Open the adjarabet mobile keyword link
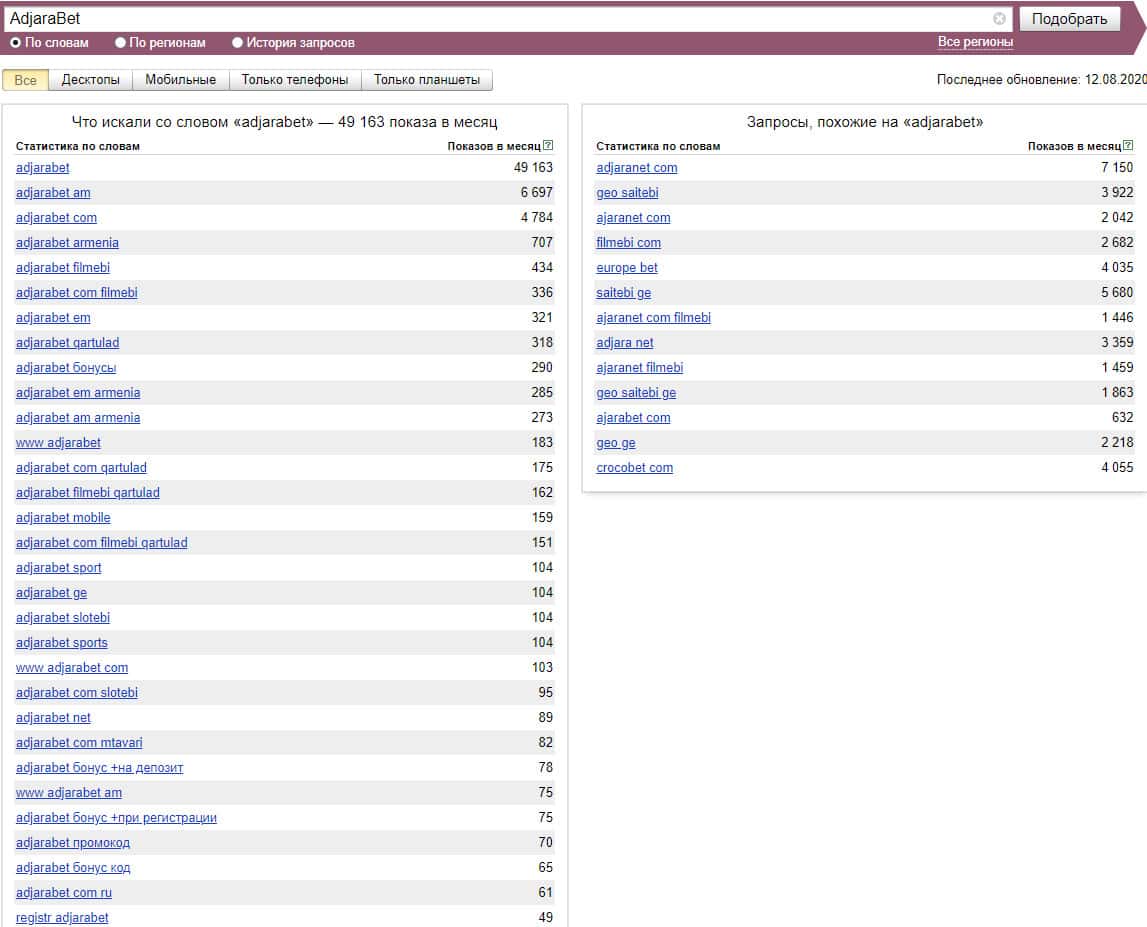 [x=63, y=518]
